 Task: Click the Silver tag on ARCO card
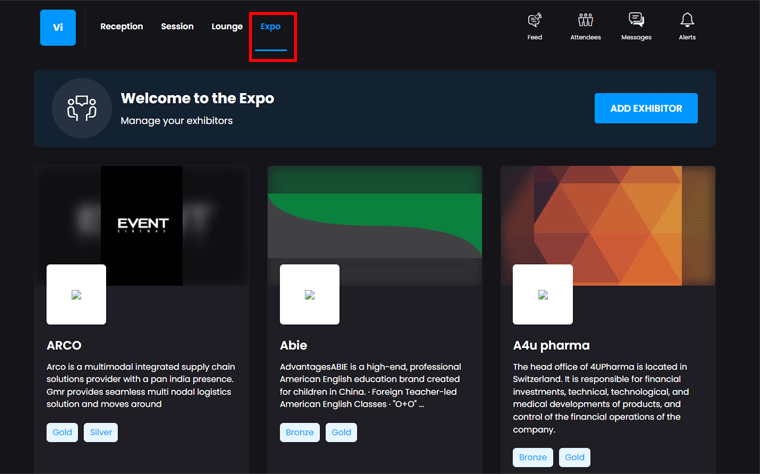(x=101, y=432)
